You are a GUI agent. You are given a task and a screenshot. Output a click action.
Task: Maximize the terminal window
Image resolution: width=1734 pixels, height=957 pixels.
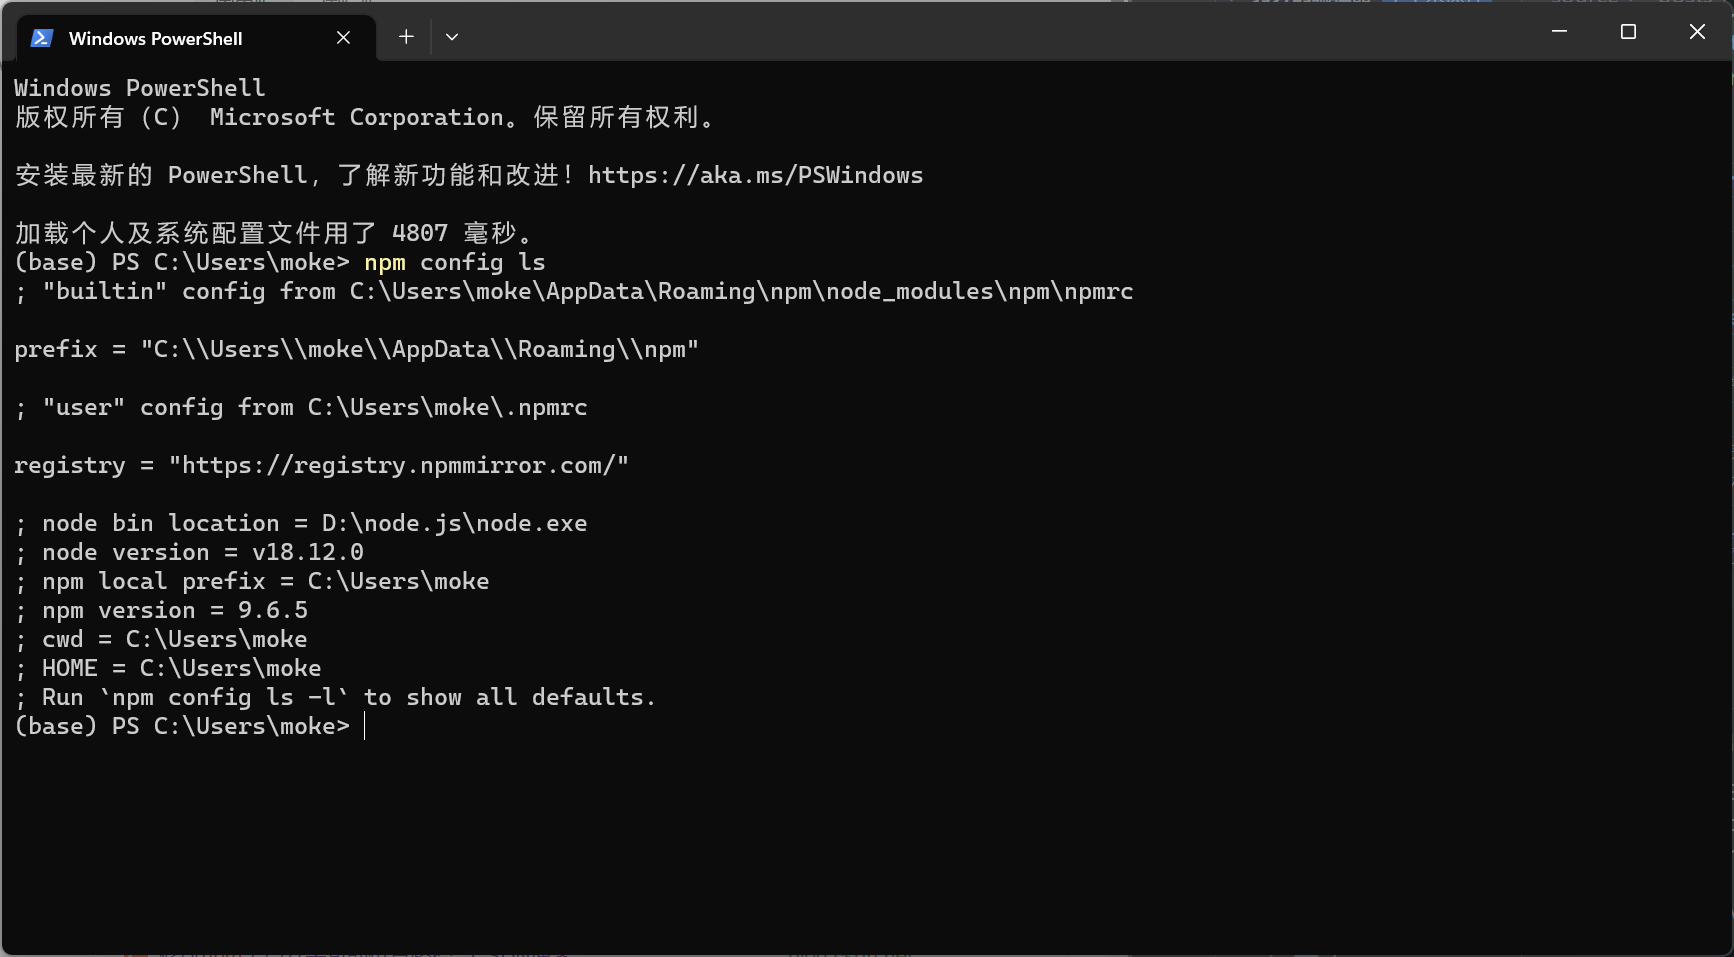pyautogui.click(x=1628, y=32)
